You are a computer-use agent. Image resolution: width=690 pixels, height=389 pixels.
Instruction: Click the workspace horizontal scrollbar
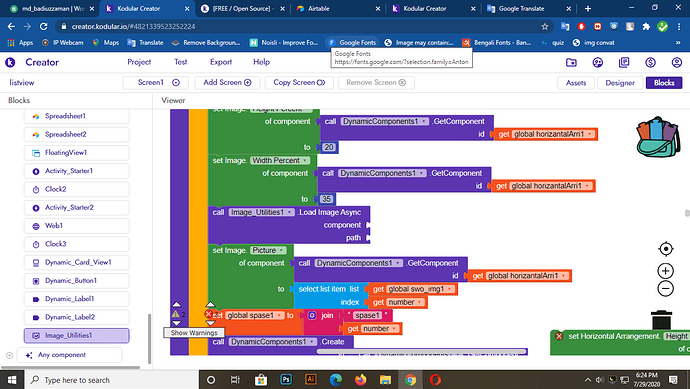[422, 352]
